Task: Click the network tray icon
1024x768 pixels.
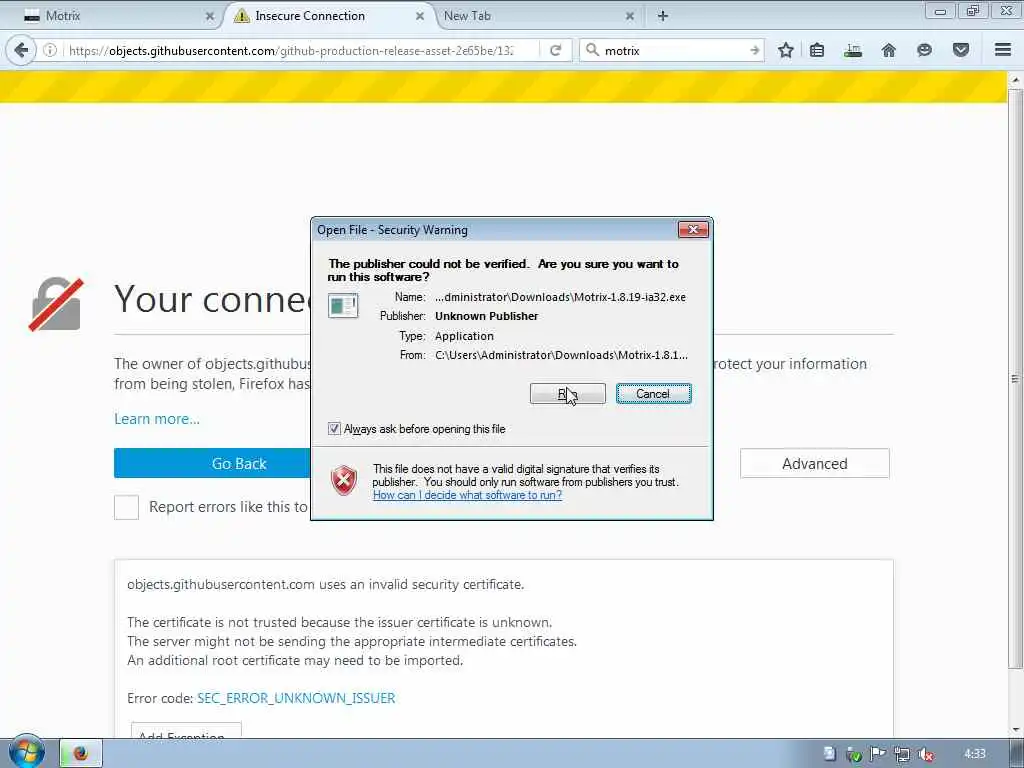Action: pyautogui.click(x=902, y=754)
